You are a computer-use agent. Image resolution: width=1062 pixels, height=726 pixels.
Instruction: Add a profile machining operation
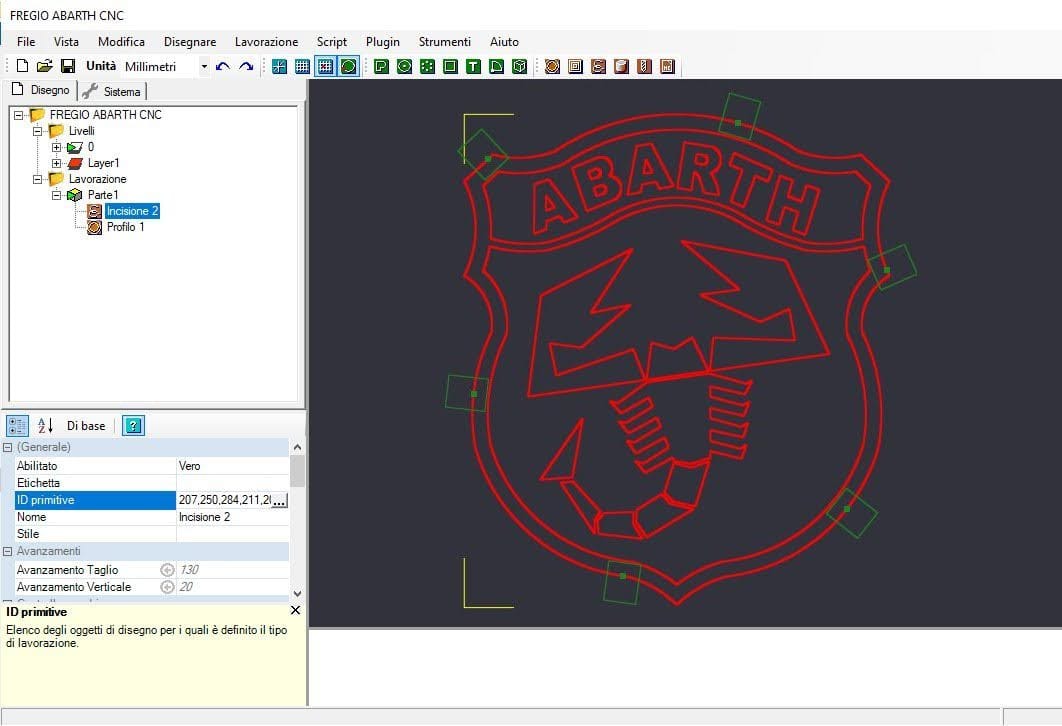point(552,66)
